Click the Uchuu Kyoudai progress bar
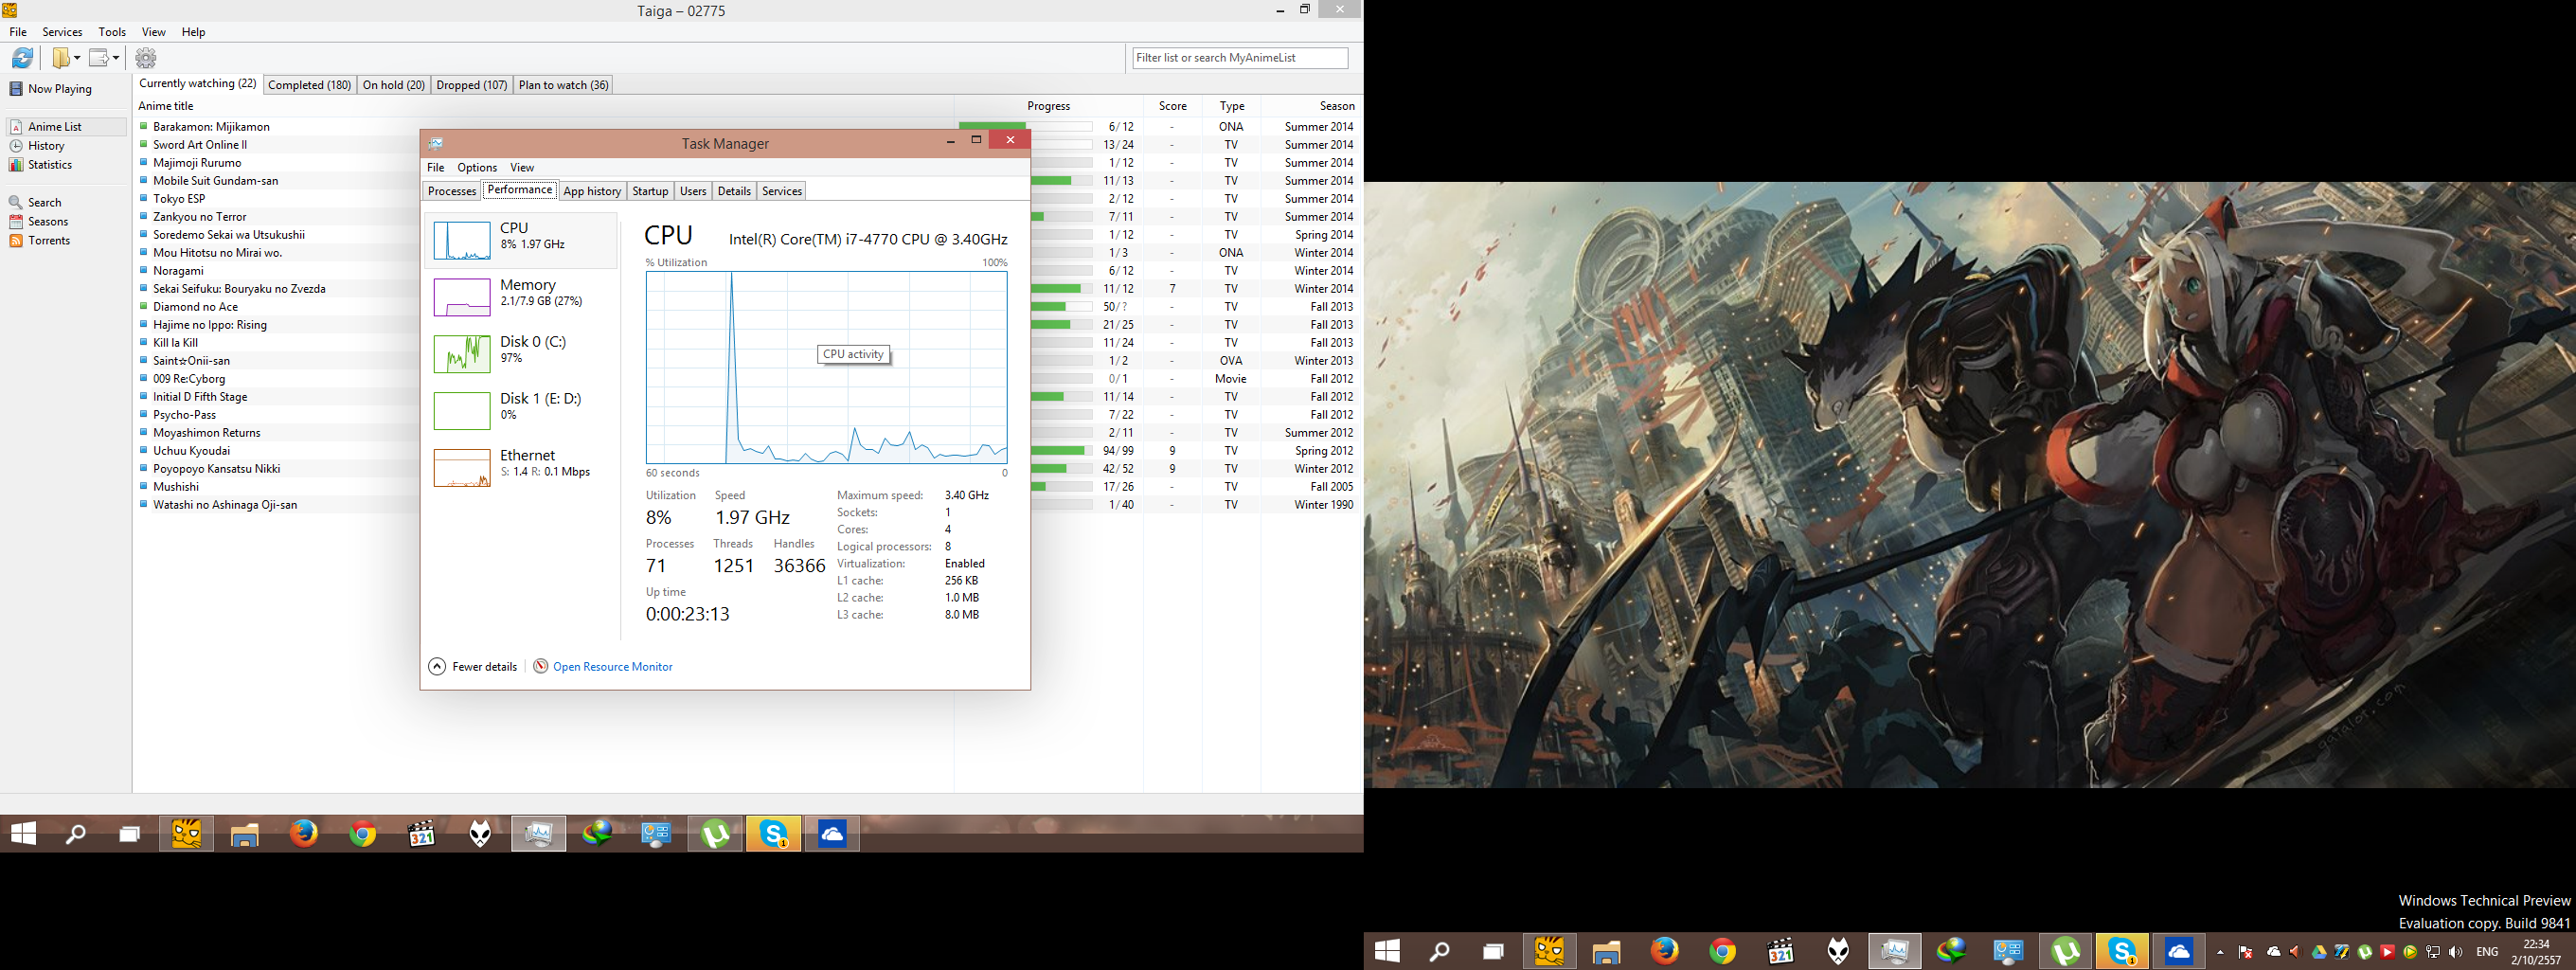The height and width of the screenshot is (970, 2576). [x=1061, y=451]
